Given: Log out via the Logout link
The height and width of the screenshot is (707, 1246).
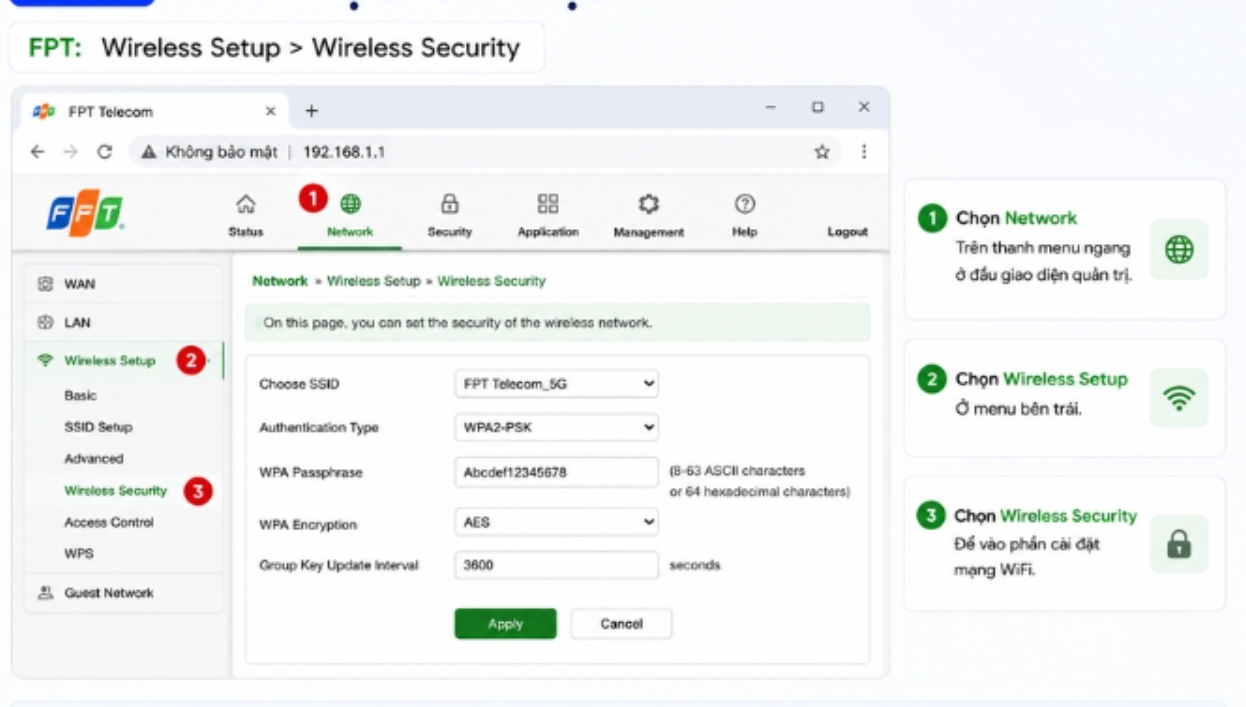Looking at the screenshot, I should pos(847,232).
